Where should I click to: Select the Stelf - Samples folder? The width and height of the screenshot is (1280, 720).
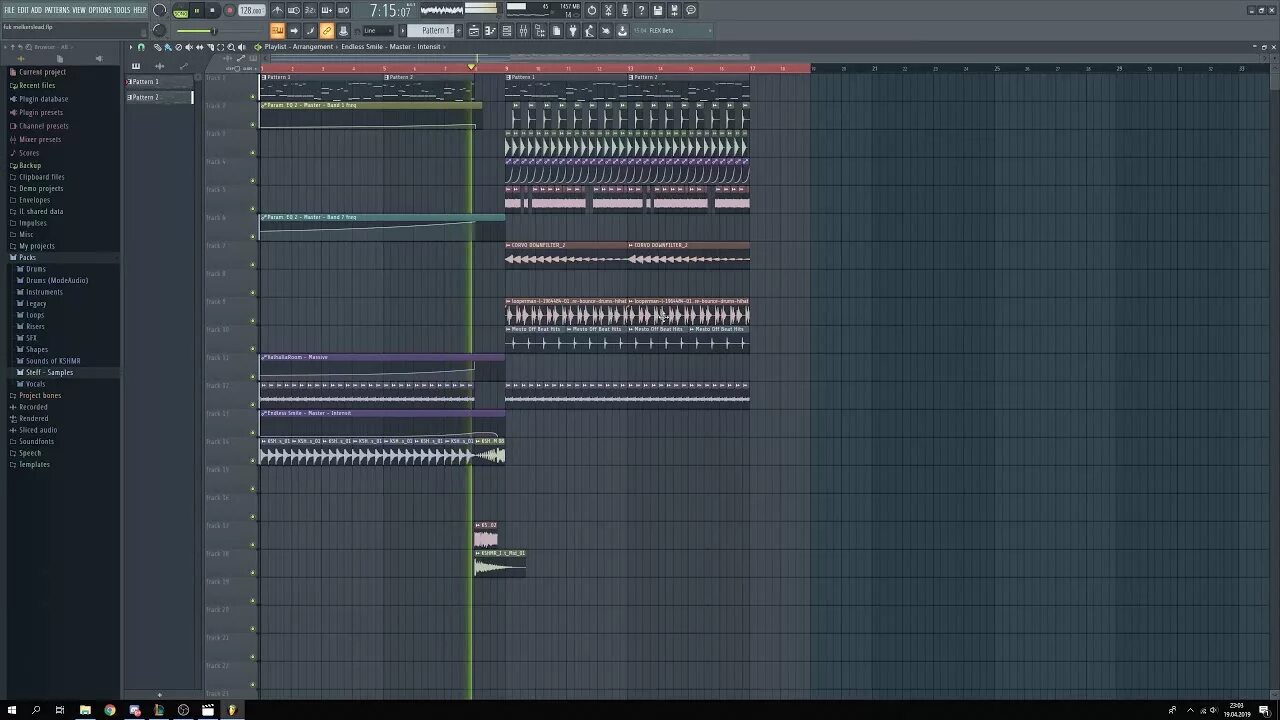(49, 372)
